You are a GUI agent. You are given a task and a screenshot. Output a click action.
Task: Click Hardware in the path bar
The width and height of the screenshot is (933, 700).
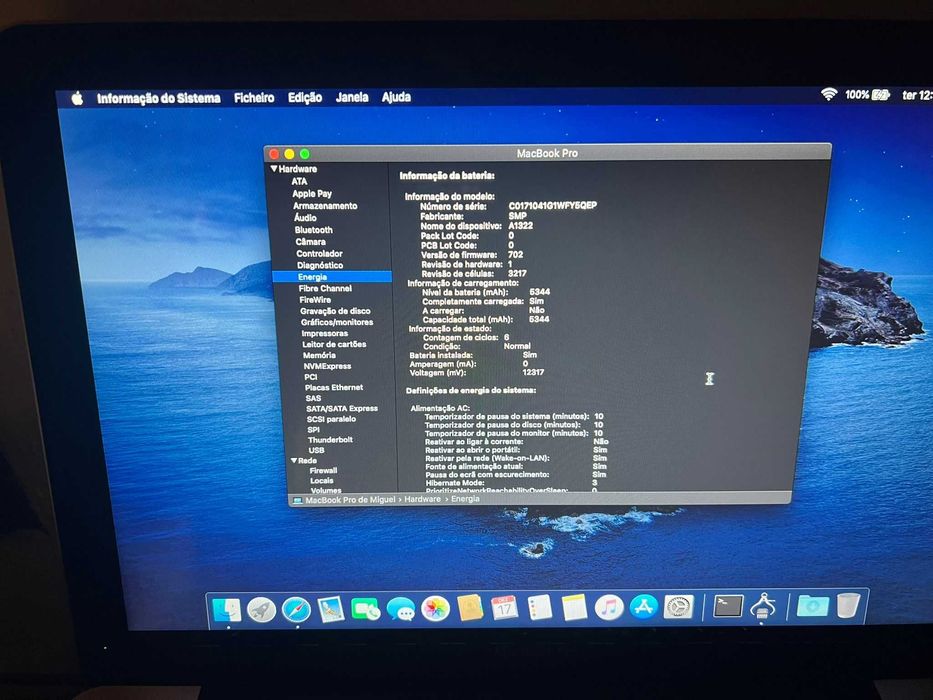point(422,499)
